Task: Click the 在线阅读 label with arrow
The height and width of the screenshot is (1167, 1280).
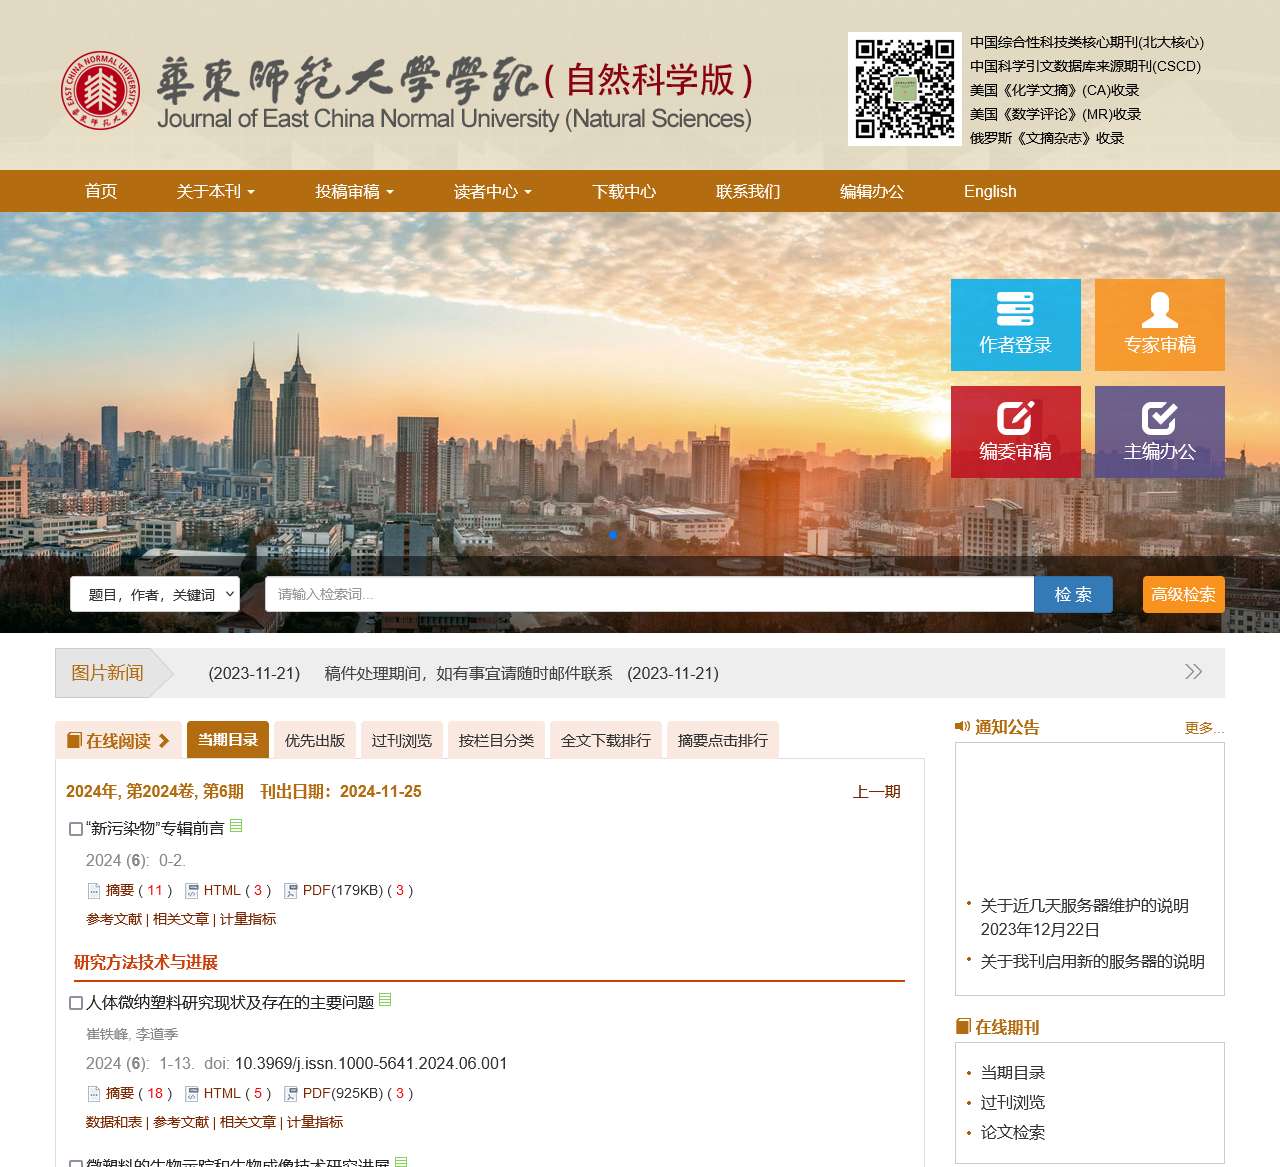Action: click(x=118, y=740)
